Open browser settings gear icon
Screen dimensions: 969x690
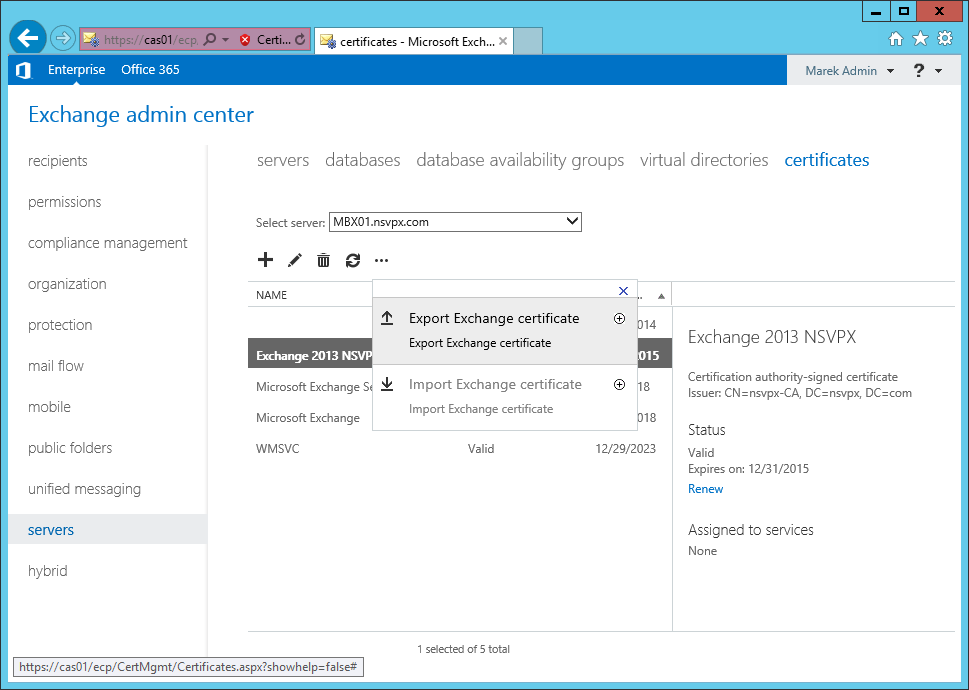[x=945, y=39]
